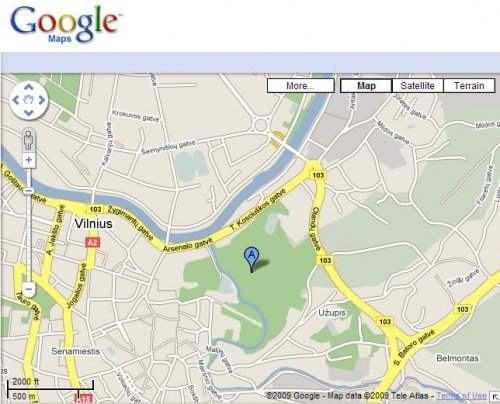Click the blue marker A pin
The height and width of the screenshot is (404, 500).
coord(252,260)
